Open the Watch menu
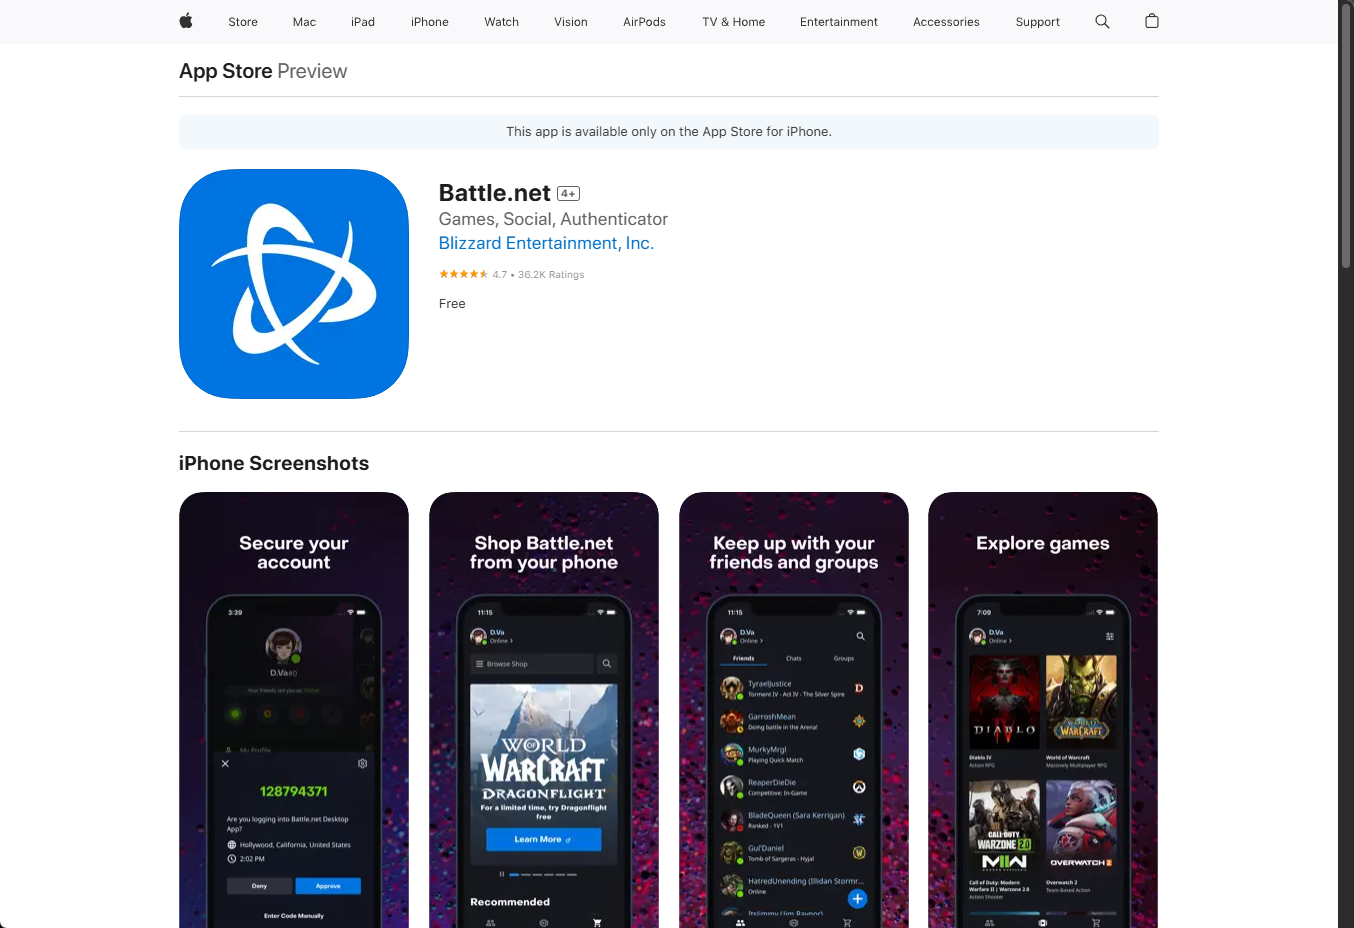 pyautogui.click(x=501, y=22)
